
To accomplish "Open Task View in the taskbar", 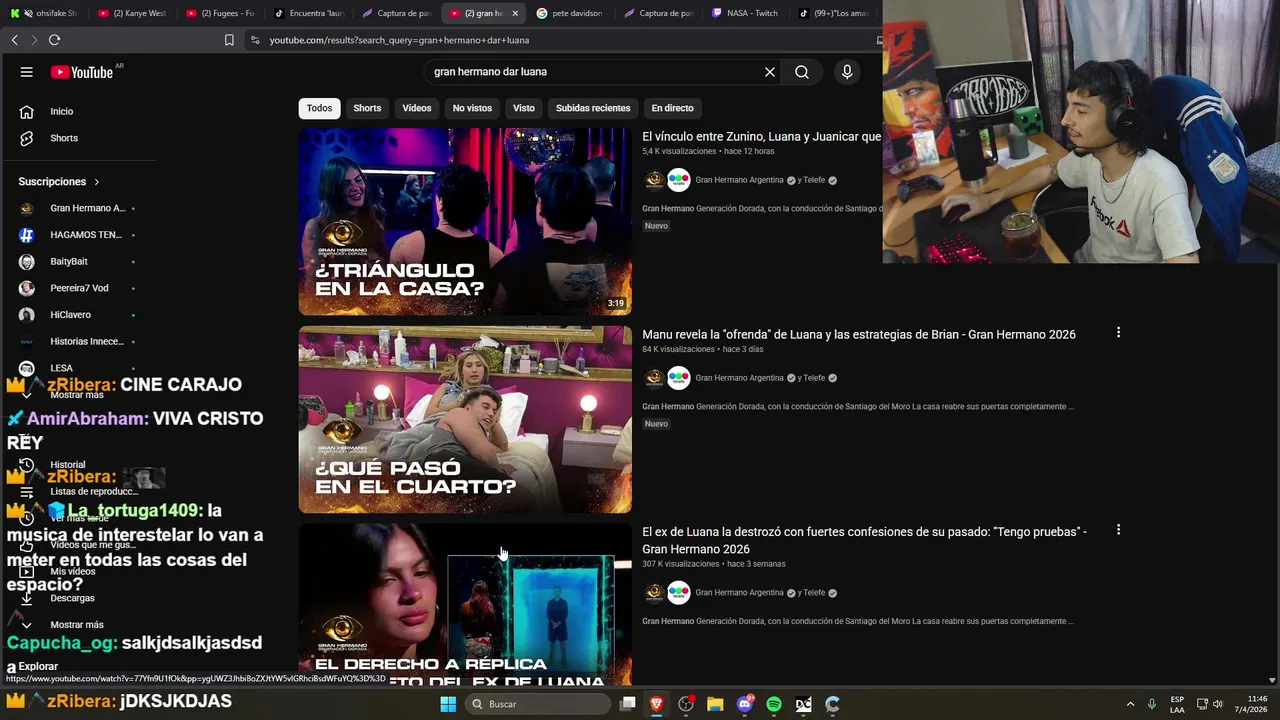I will tap(627, 704).
